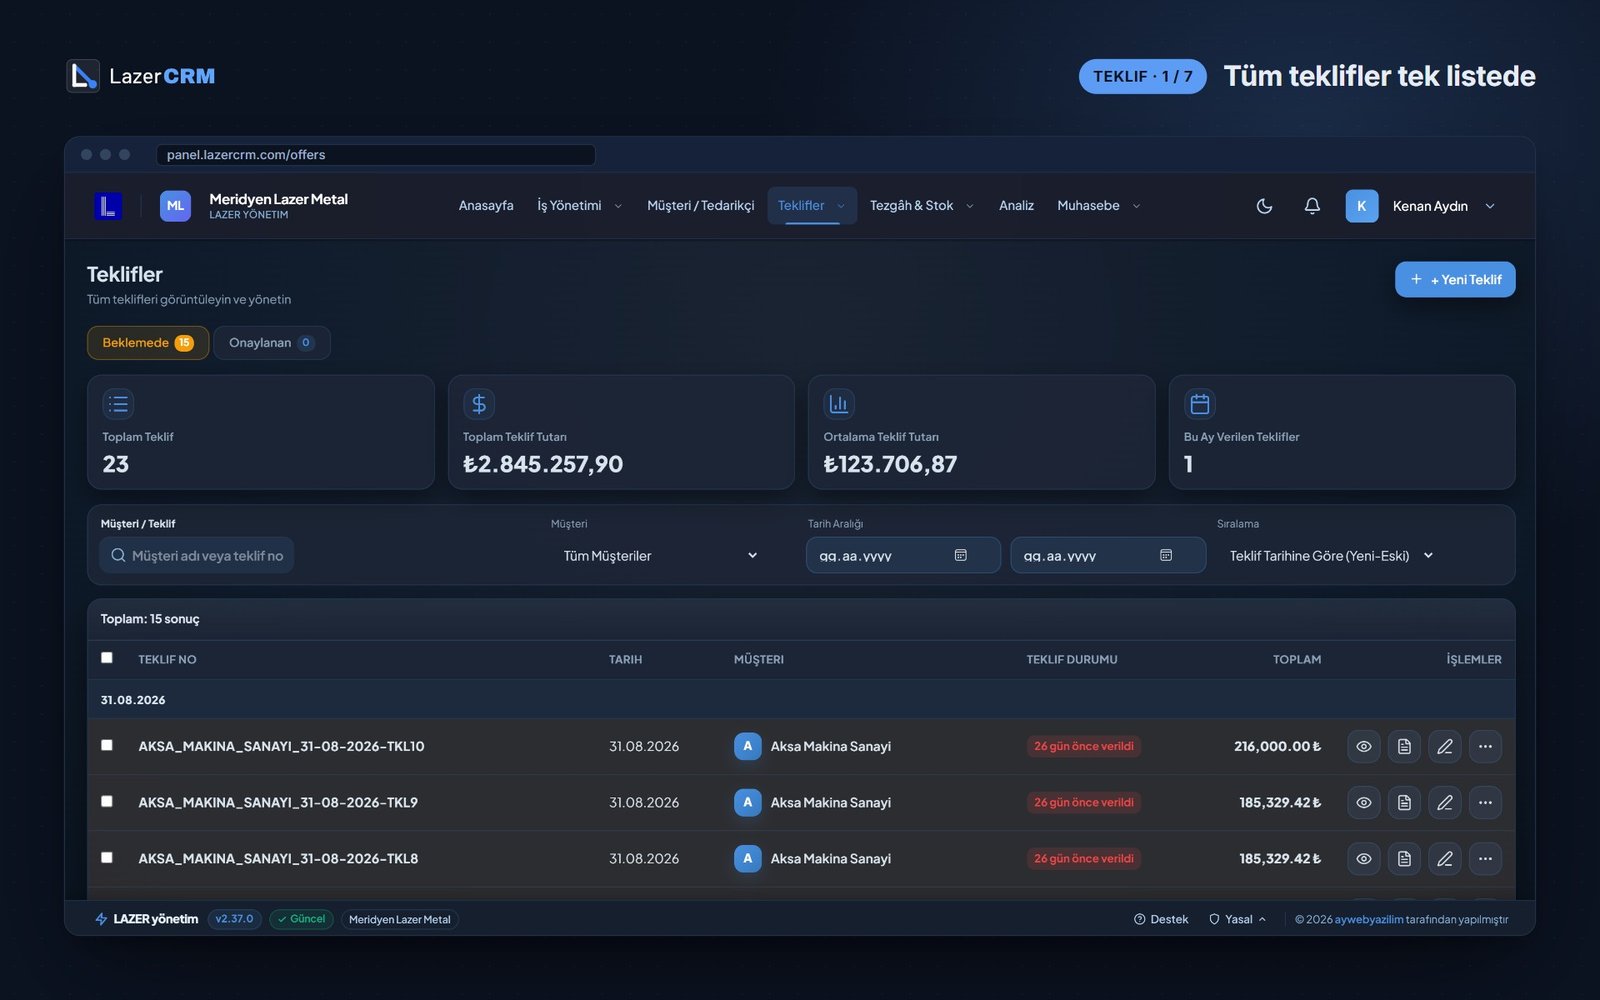View offer TKL10 with the eye icon
The image size is (1600, 1000).
tap(1364, 746)
